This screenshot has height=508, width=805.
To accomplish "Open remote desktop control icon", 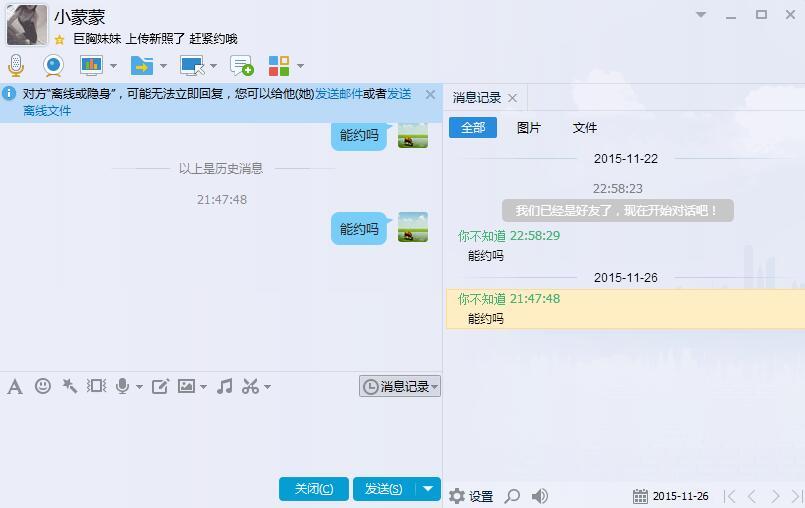I will pyautogui.click(x=192, y=66).
